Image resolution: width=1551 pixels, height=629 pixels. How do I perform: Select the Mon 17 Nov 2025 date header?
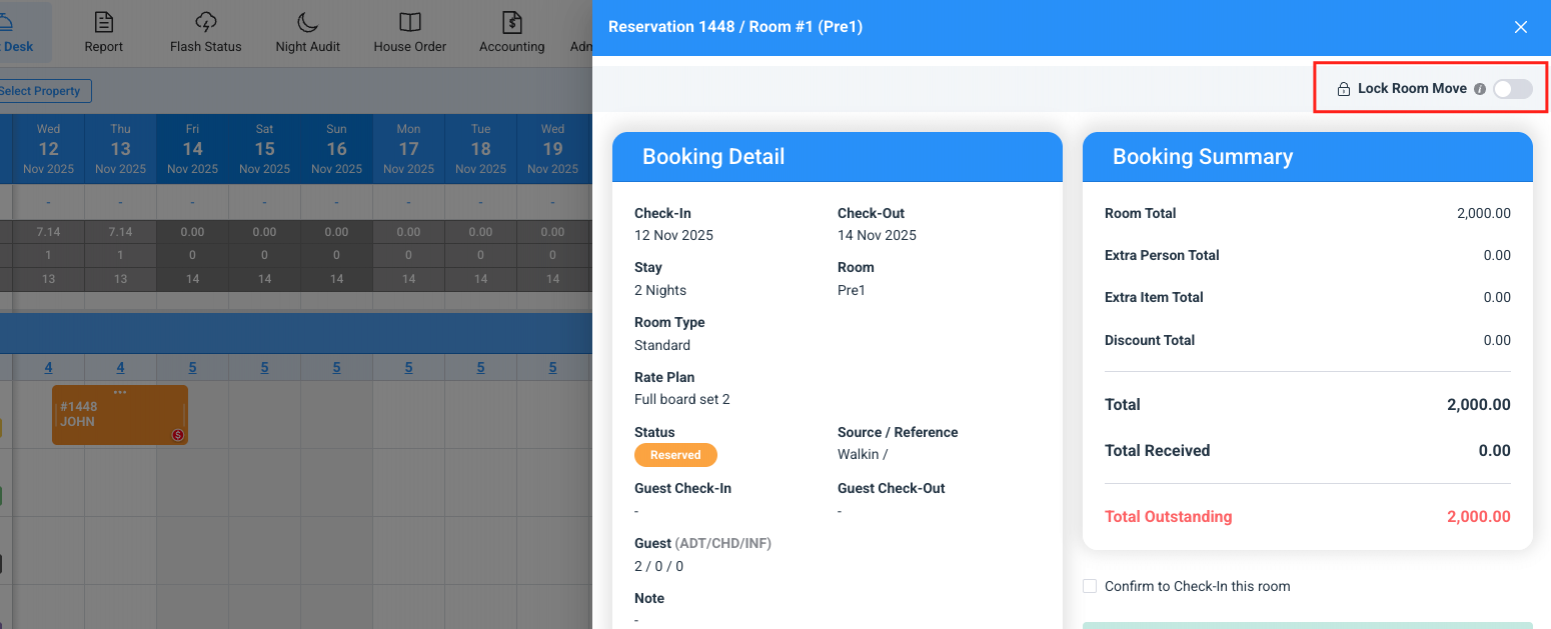[408, 149]
